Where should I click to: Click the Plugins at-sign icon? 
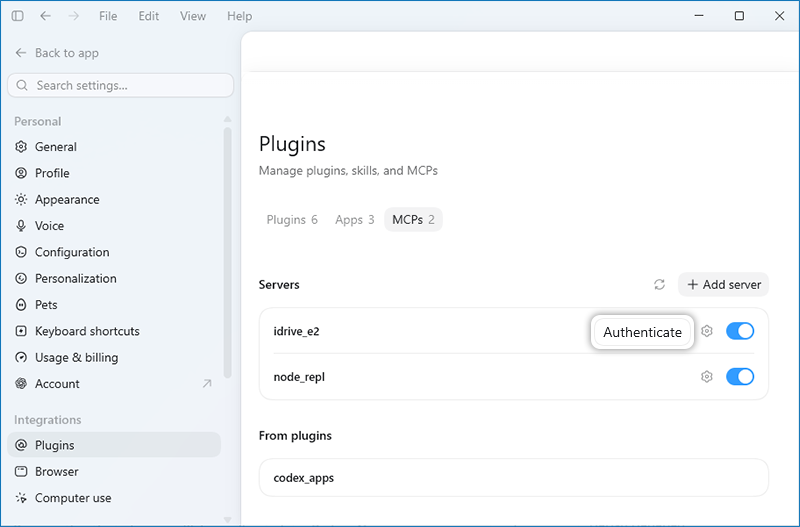[x=21, y=445]
